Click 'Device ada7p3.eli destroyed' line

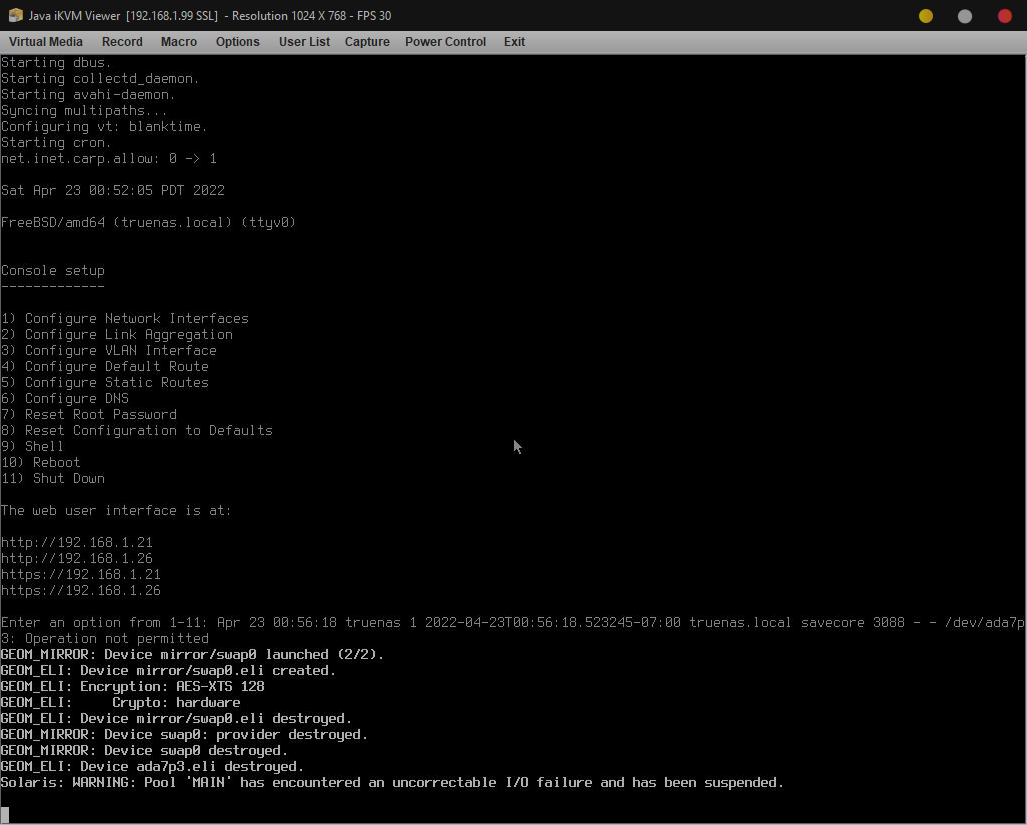click(x=153, y=767)
